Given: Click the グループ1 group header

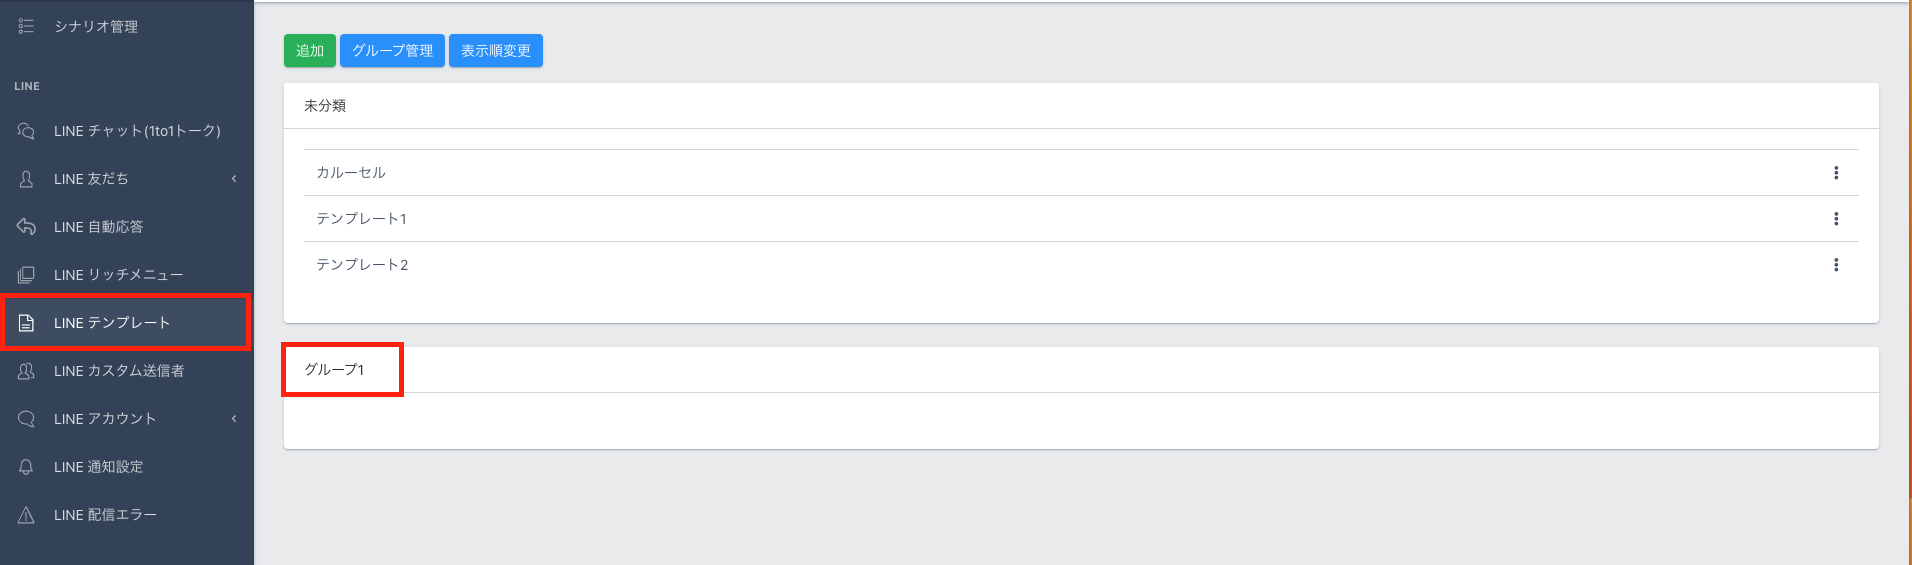Looking at the screenshot, I should pyautogui.click(x=335, y=370).
